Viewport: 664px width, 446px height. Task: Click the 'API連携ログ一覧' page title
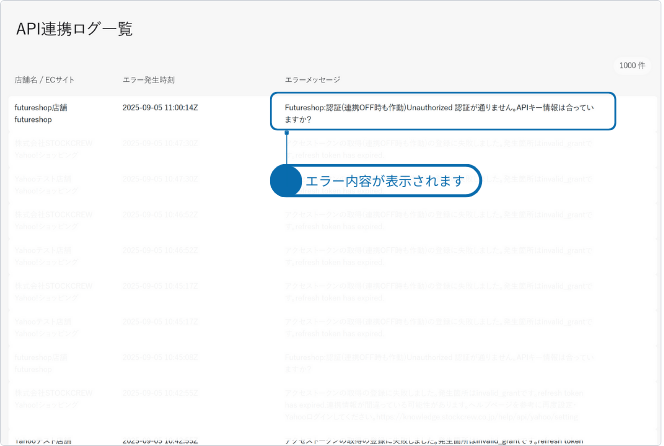tap(74, 29)
